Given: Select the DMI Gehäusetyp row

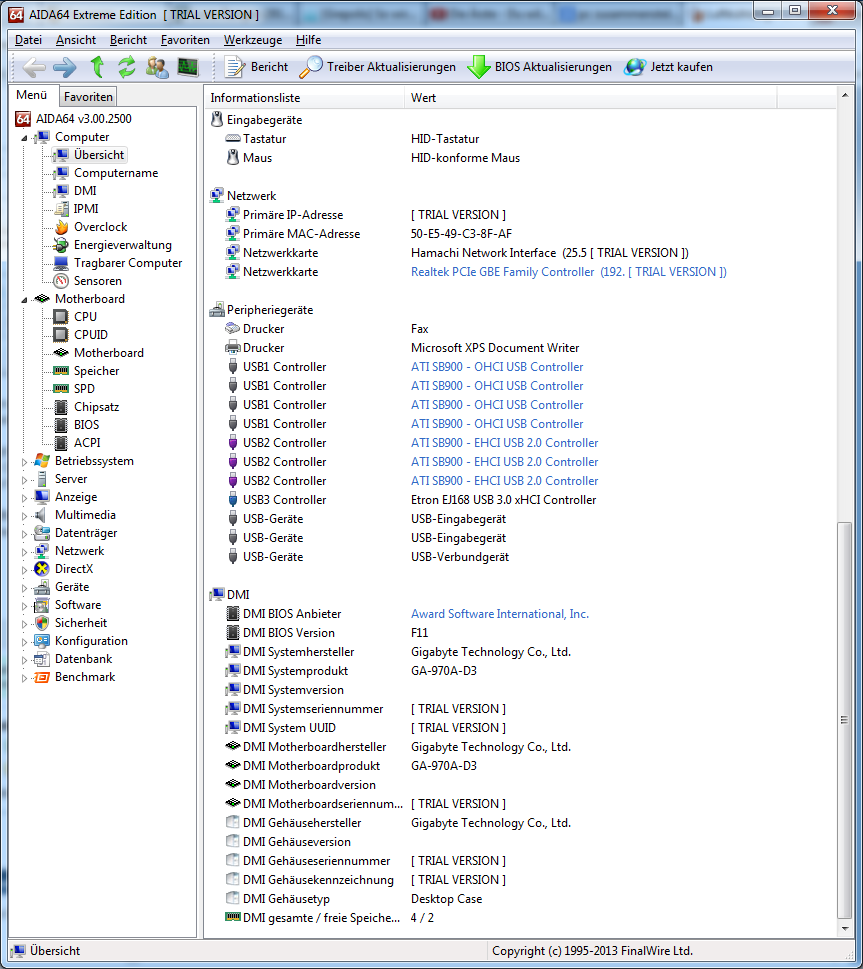Looking at the screenshot, I should 519,899.
